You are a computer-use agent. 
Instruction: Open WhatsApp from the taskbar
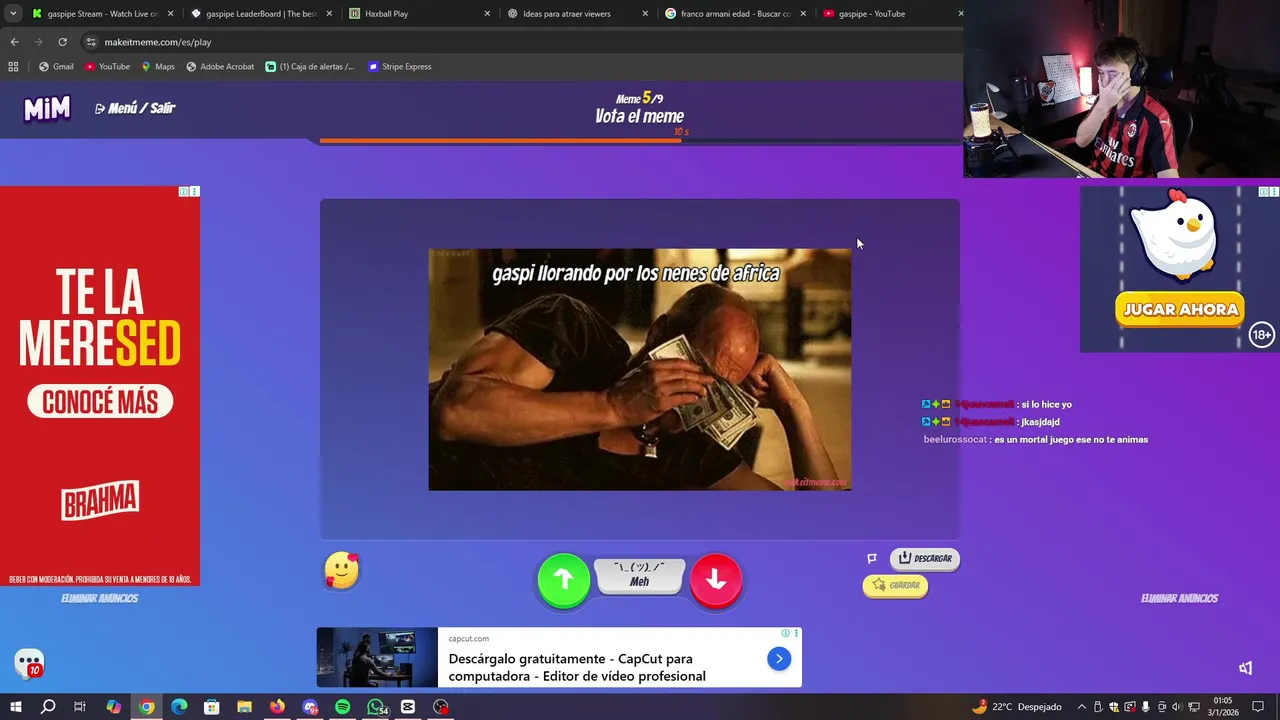click(x=376, y=707)
